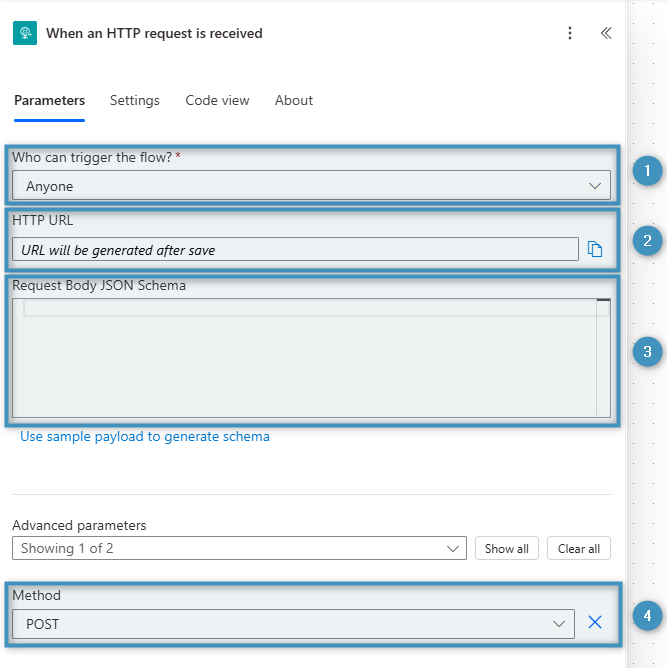
Task: Click the HTTP URL text field
Action: (x=295, y=250)
